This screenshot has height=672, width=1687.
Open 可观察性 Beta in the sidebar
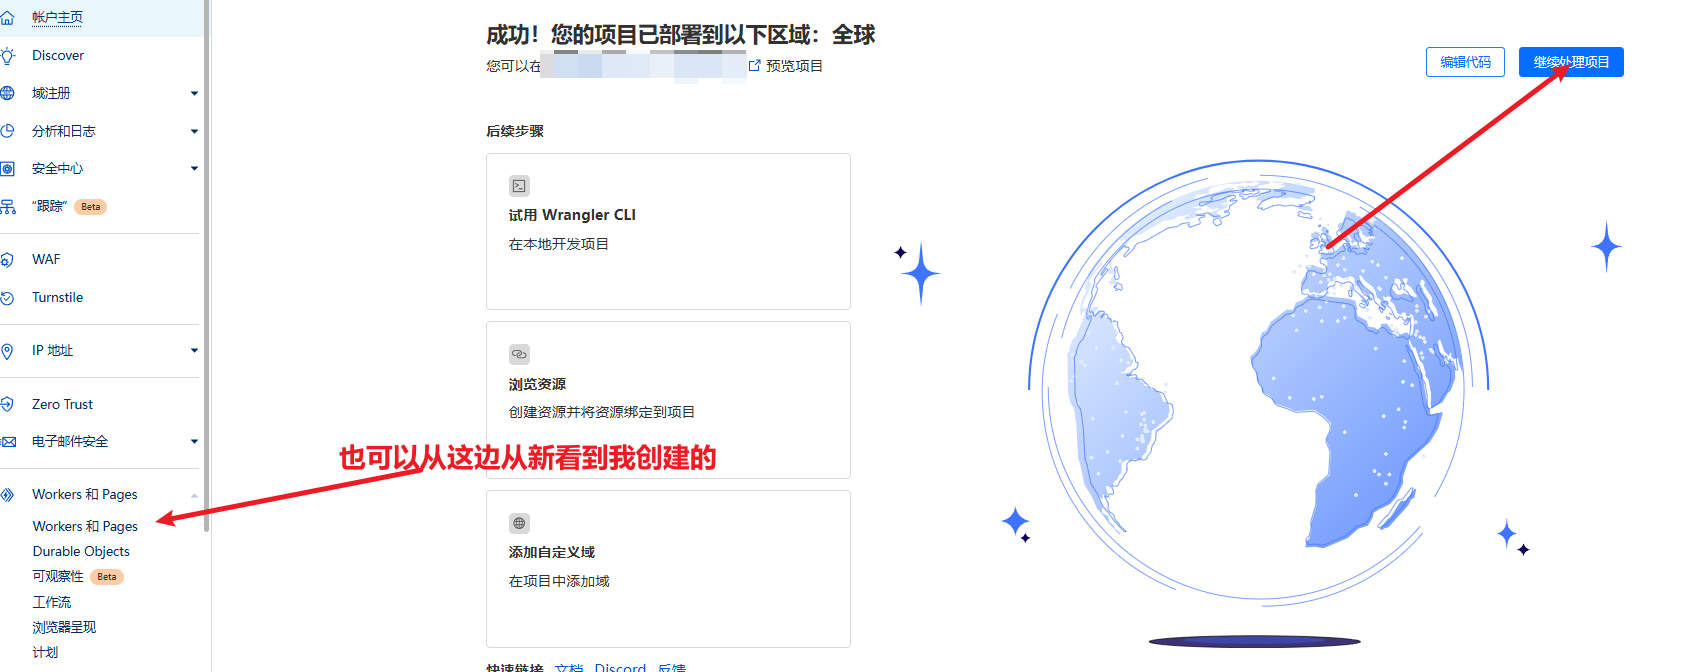77,577
